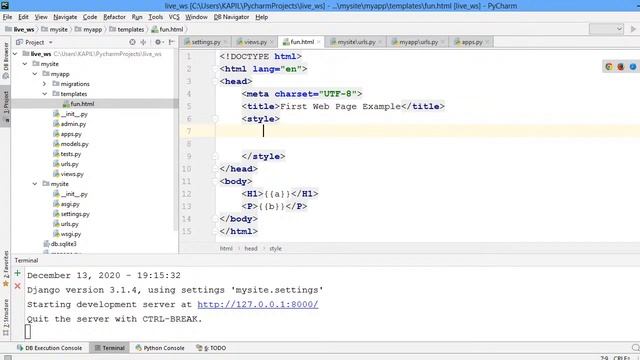Screen dimensions: 640x360
Task: Open the Tools menu
Action: pos(156,17)
